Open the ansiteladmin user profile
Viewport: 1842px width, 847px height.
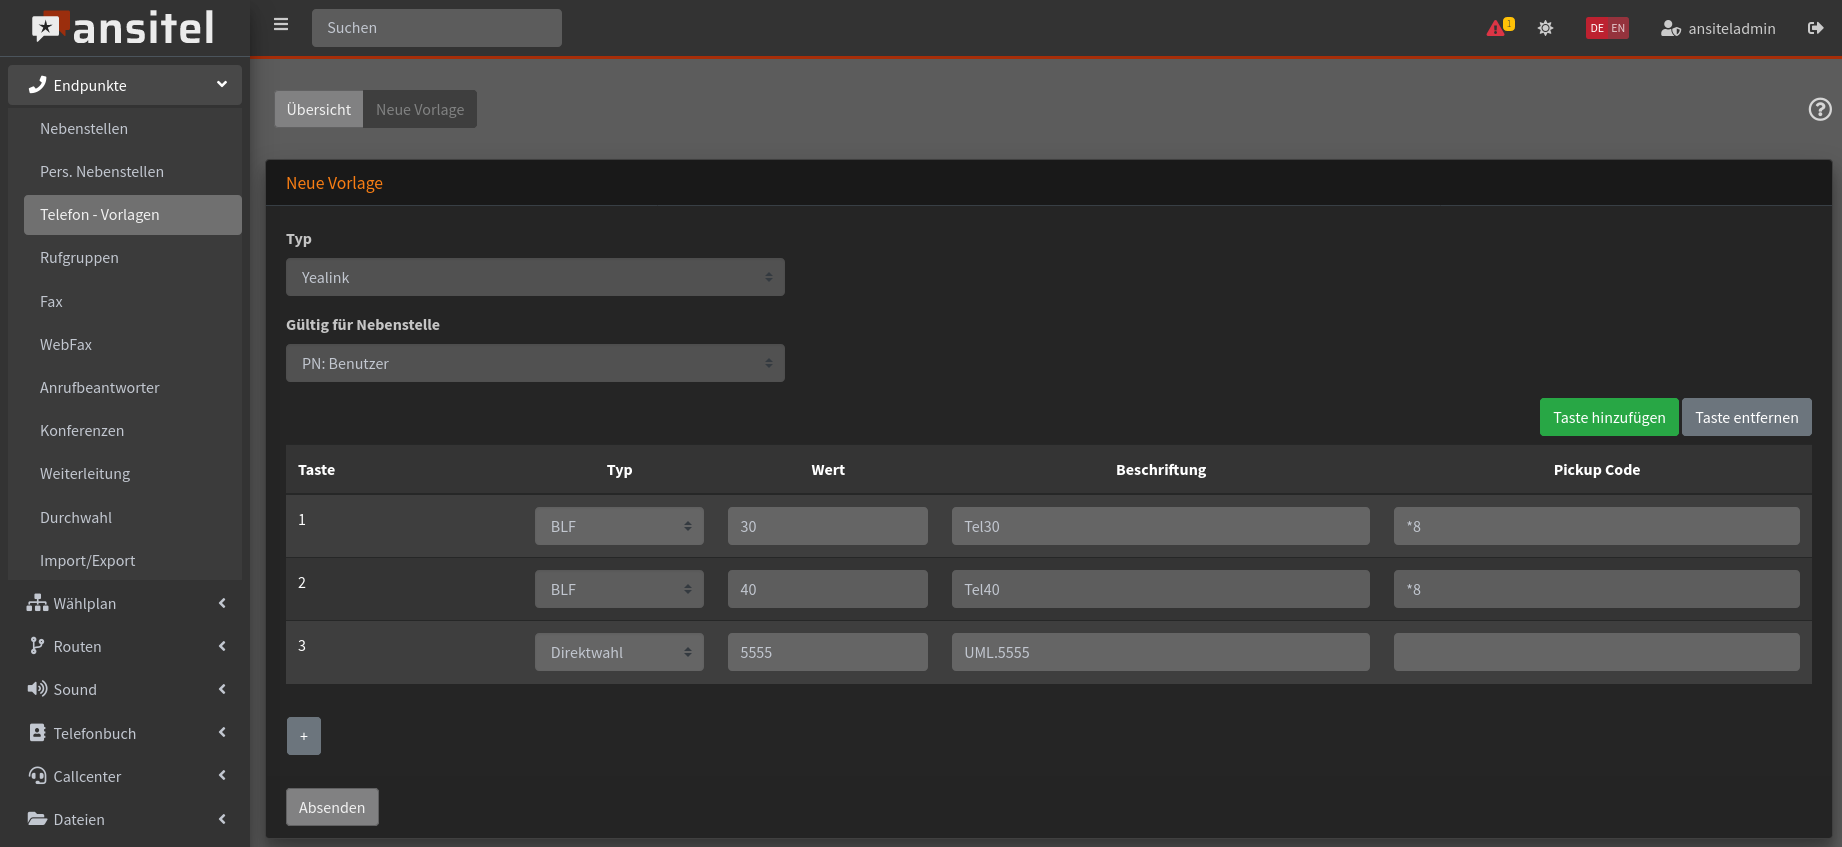click(1718, 28)
